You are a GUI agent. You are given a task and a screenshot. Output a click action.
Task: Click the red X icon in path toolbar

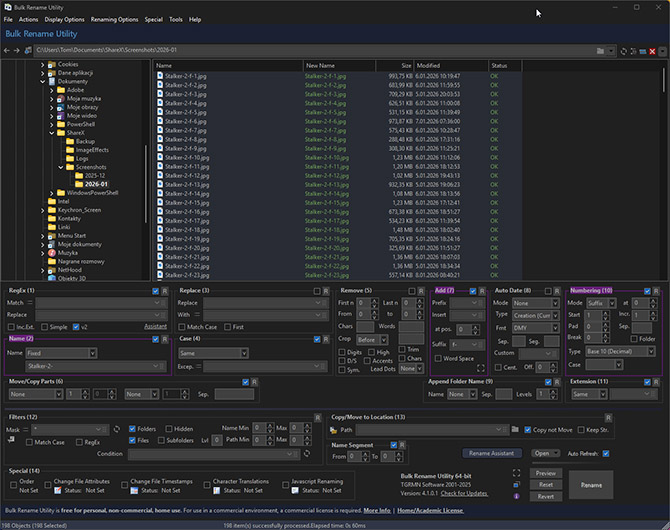653,50
